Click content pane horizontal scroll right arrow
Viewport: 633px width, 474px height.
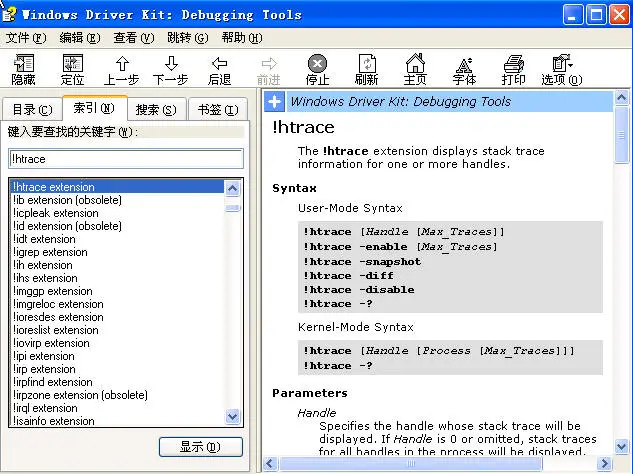[604, 463]
